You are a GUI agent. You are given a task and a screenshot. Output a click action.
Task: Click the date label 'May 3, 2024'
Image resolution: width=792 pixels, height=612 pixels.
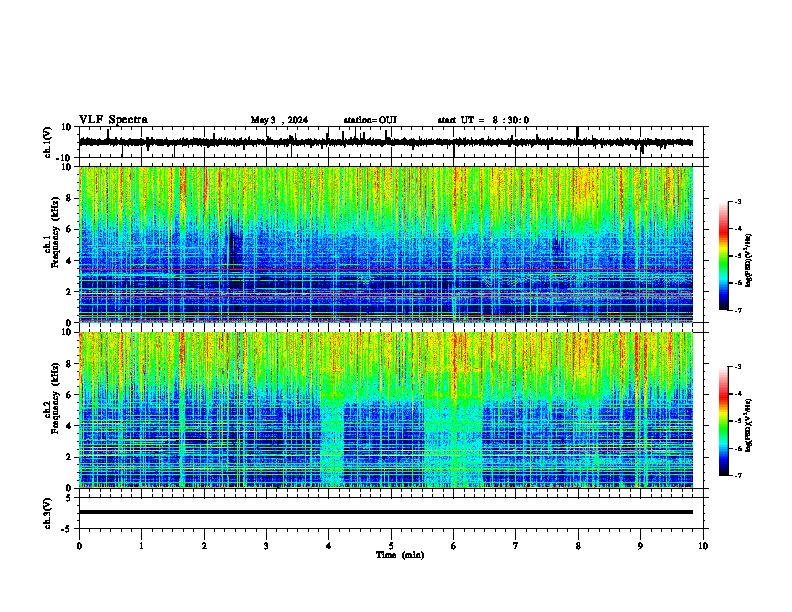[279, 120]
